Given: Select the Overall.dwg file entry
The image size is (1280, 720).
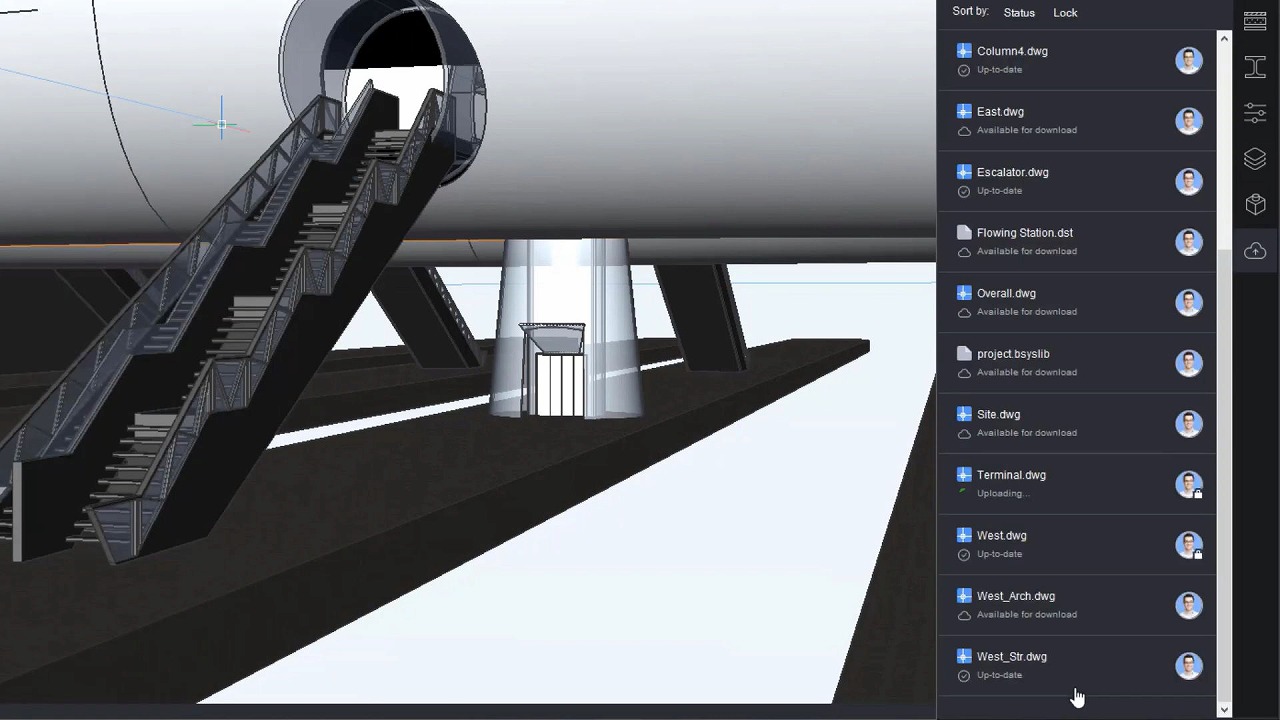Looking at the screenshot, I should (x=1006, y=294).
